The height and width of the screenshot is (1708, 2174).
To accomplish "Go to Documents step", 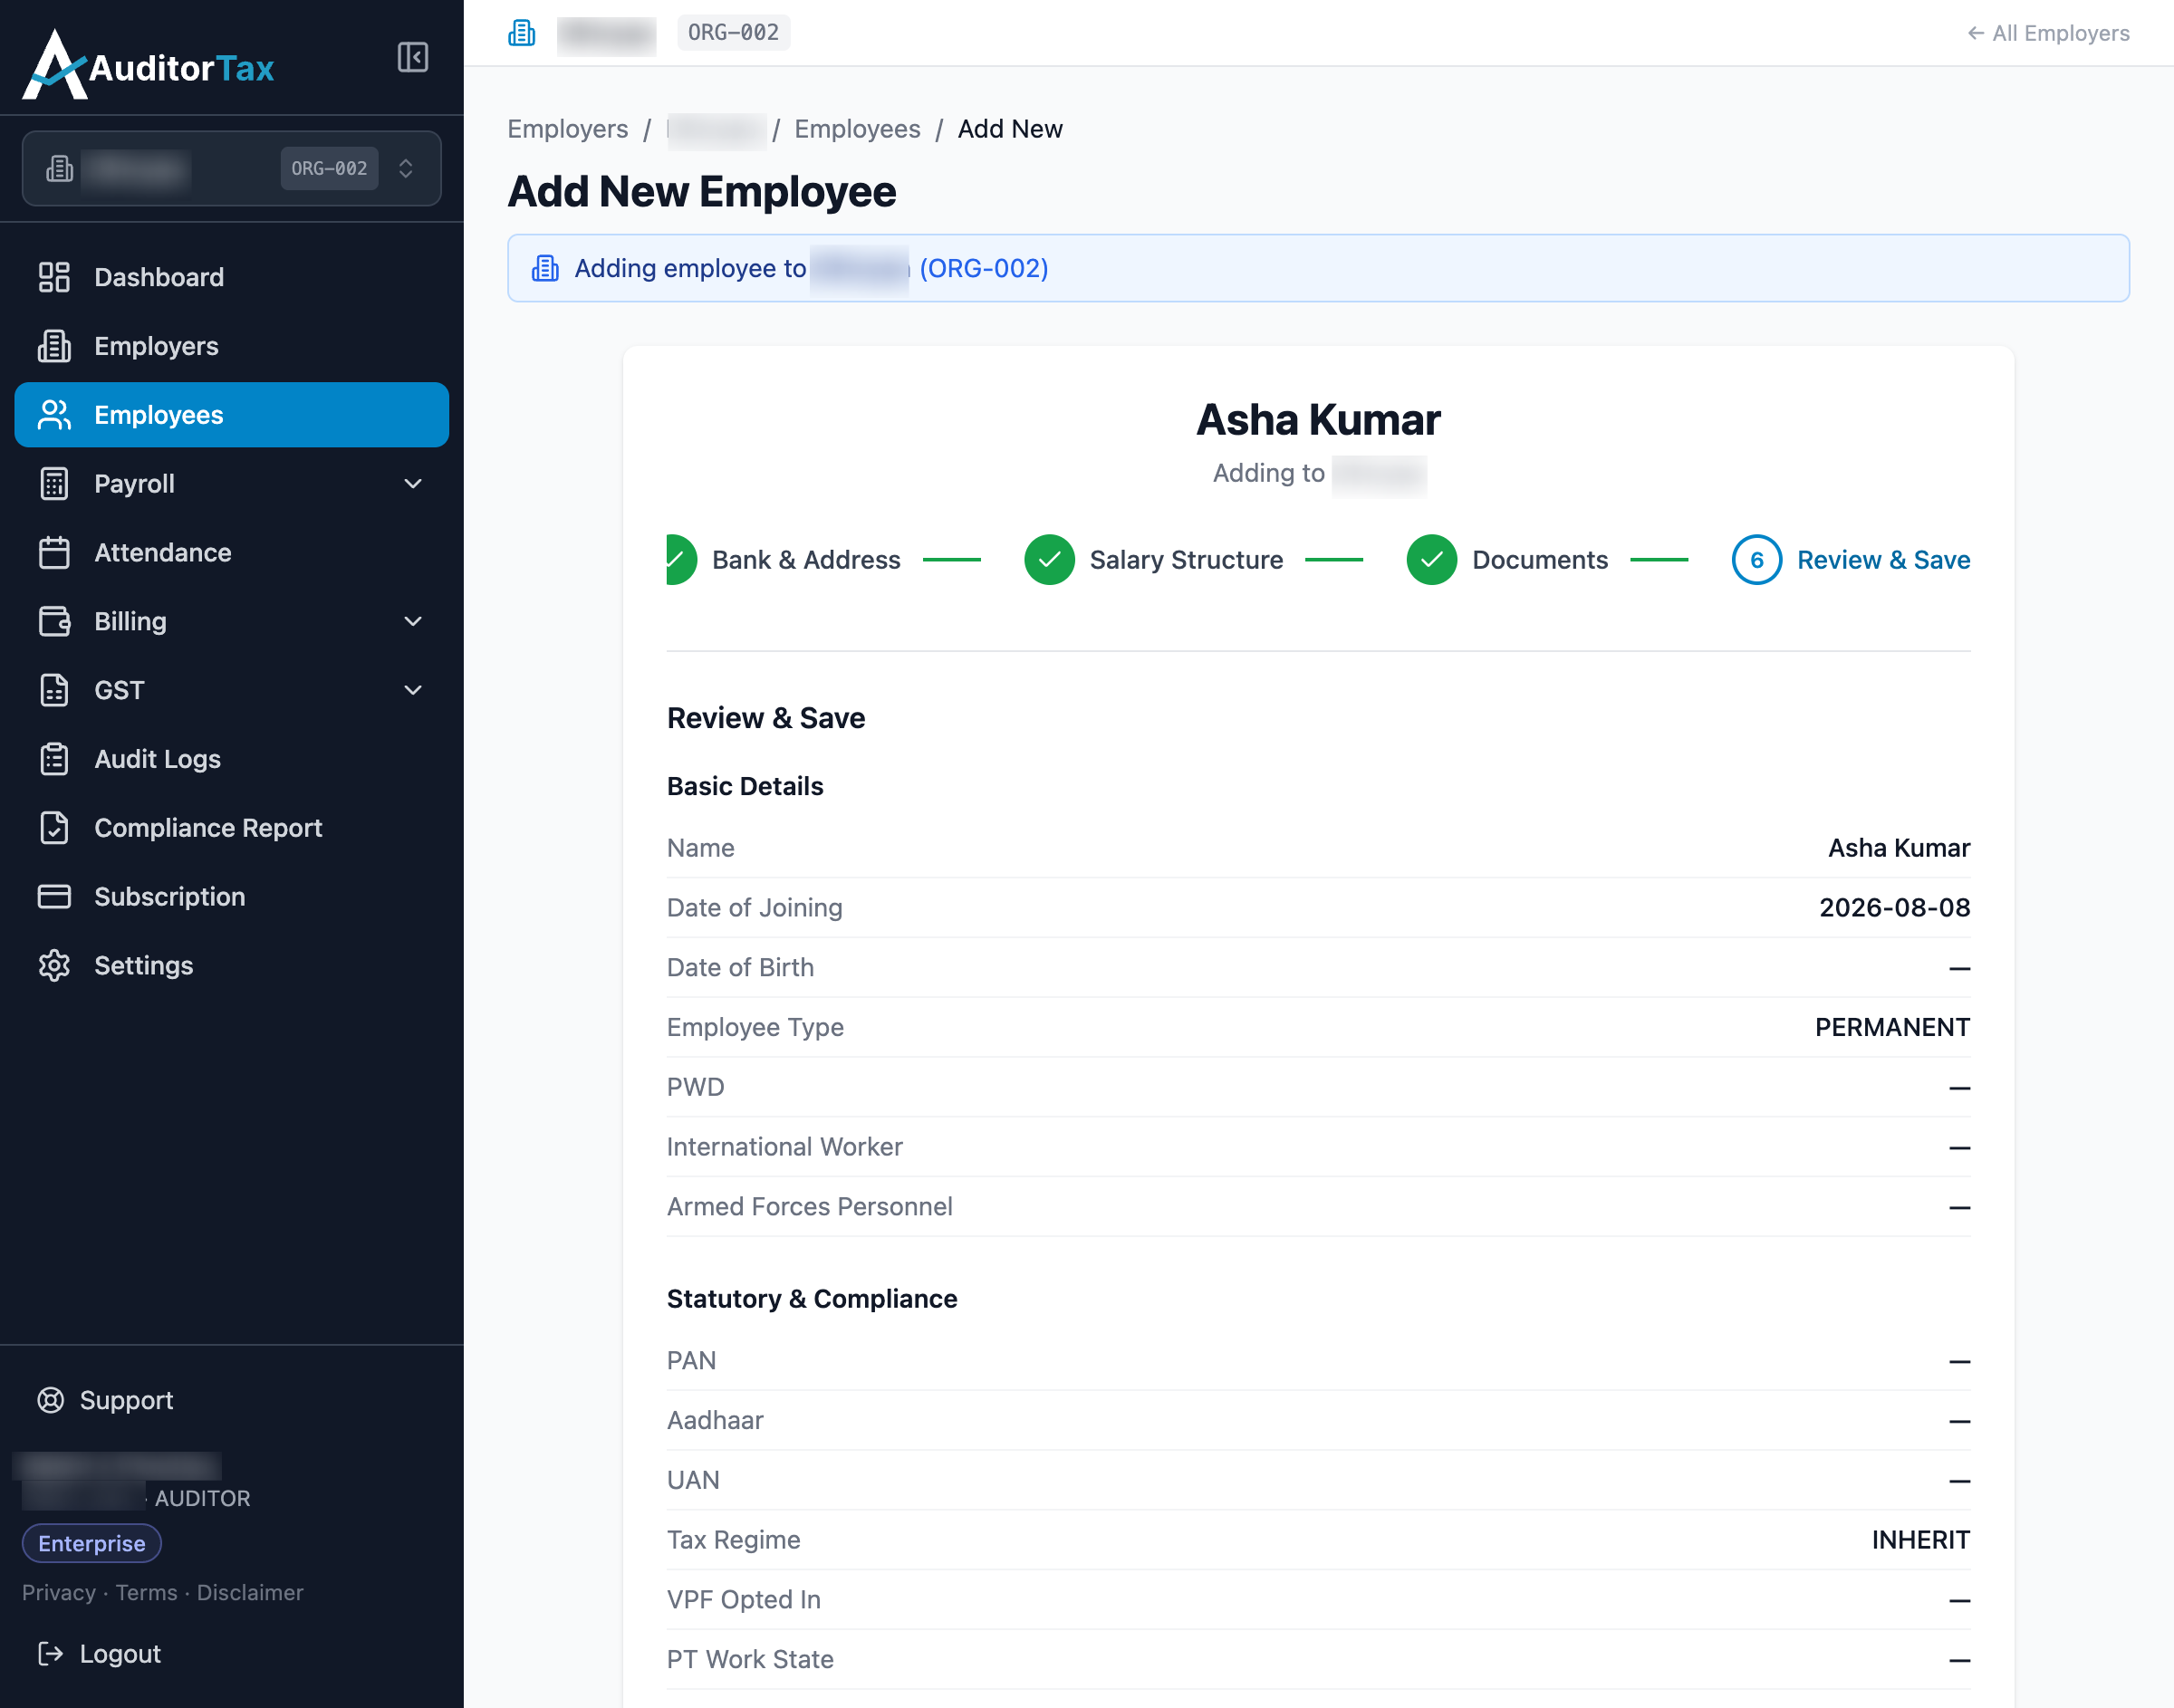I will click(1540, 560).
